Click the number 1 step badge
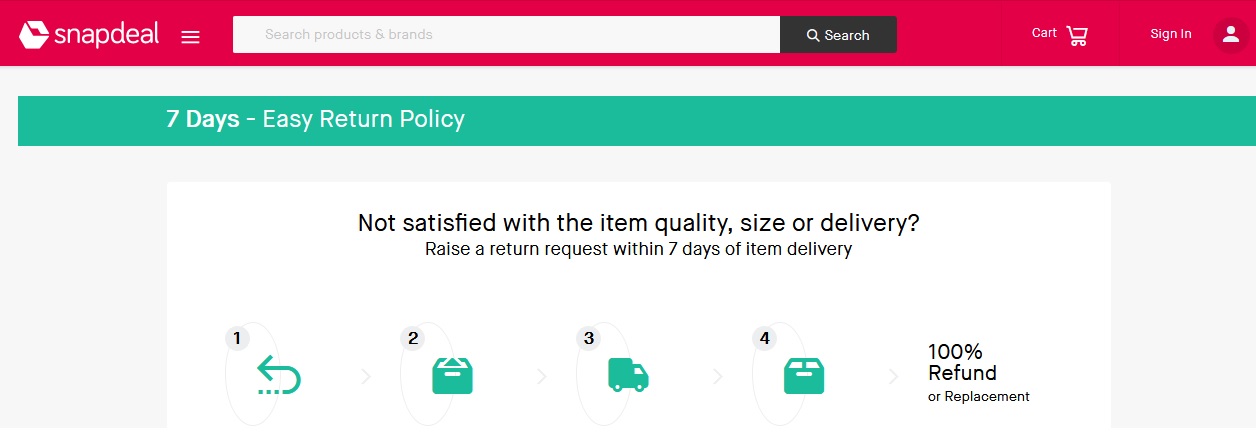This screenshot has width=1256, height=435. click(237, 338)
